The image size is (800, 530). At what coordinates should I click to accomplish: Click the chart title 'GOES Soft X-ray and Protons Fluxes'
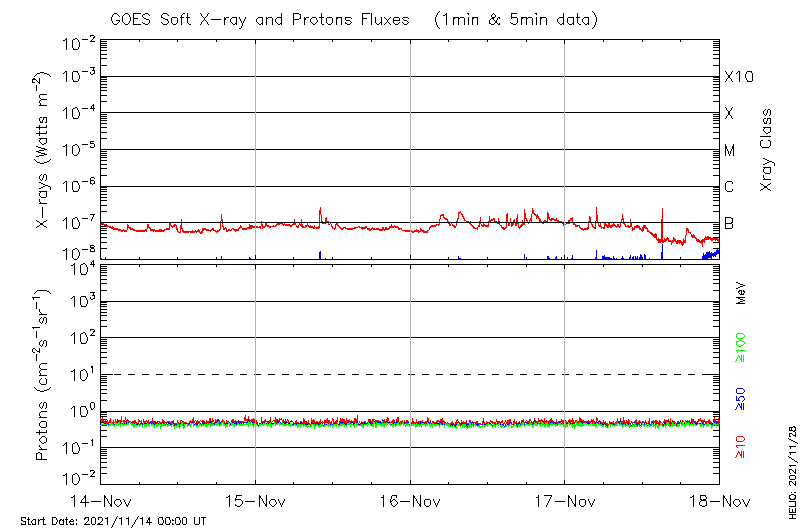pyautogui.click(x=274, y=19)
